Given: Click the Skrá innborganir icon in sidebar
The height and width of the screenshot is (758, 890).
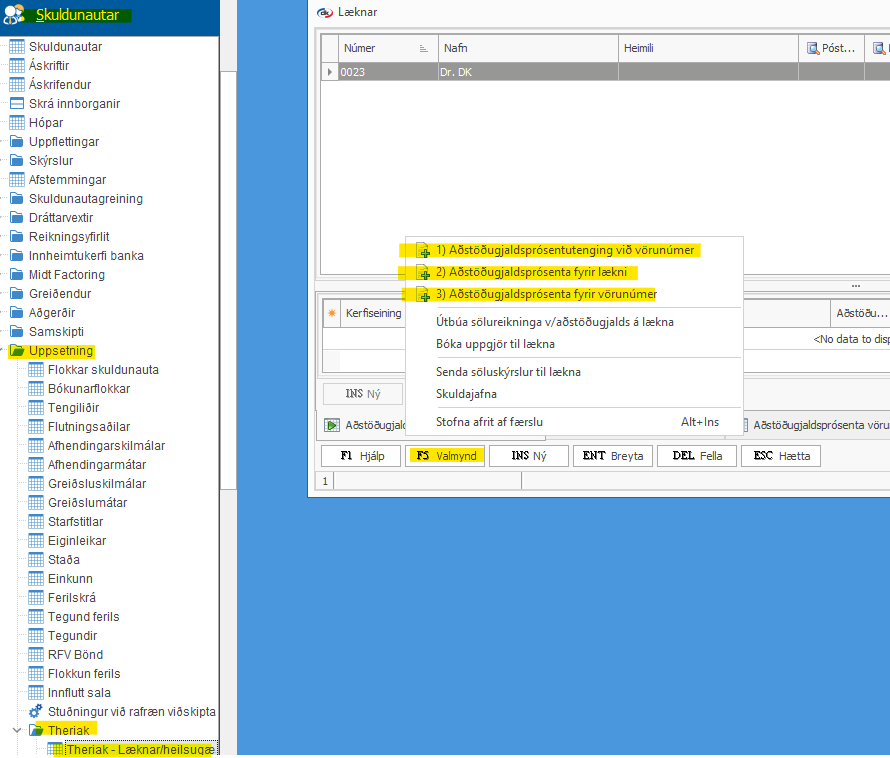Looking at the screenshot, I should [x=17, y=104].
